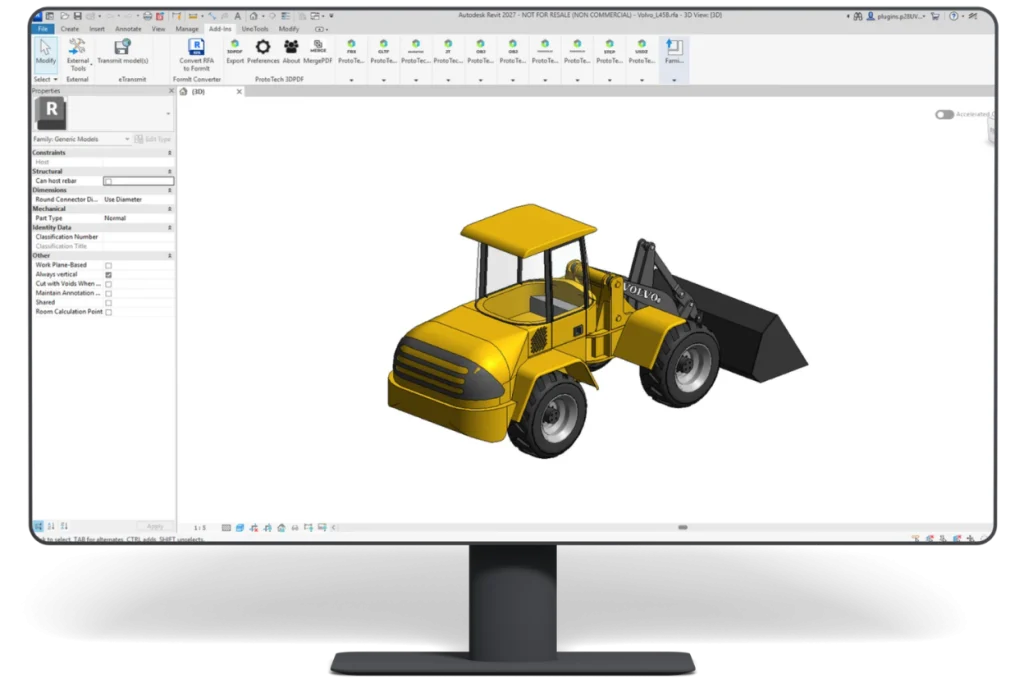This screenshot has height=683, width=1024.
Task: Click the visual style cube icon in view bar
Action: click(x=240, y=528)
